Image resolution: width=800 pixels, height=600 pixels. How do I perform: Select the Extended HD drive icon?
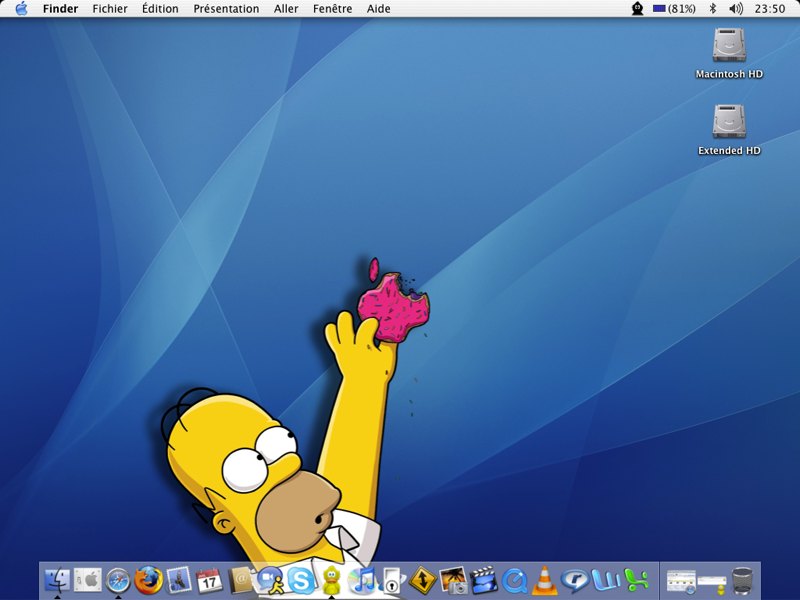(x=729, y=130)
